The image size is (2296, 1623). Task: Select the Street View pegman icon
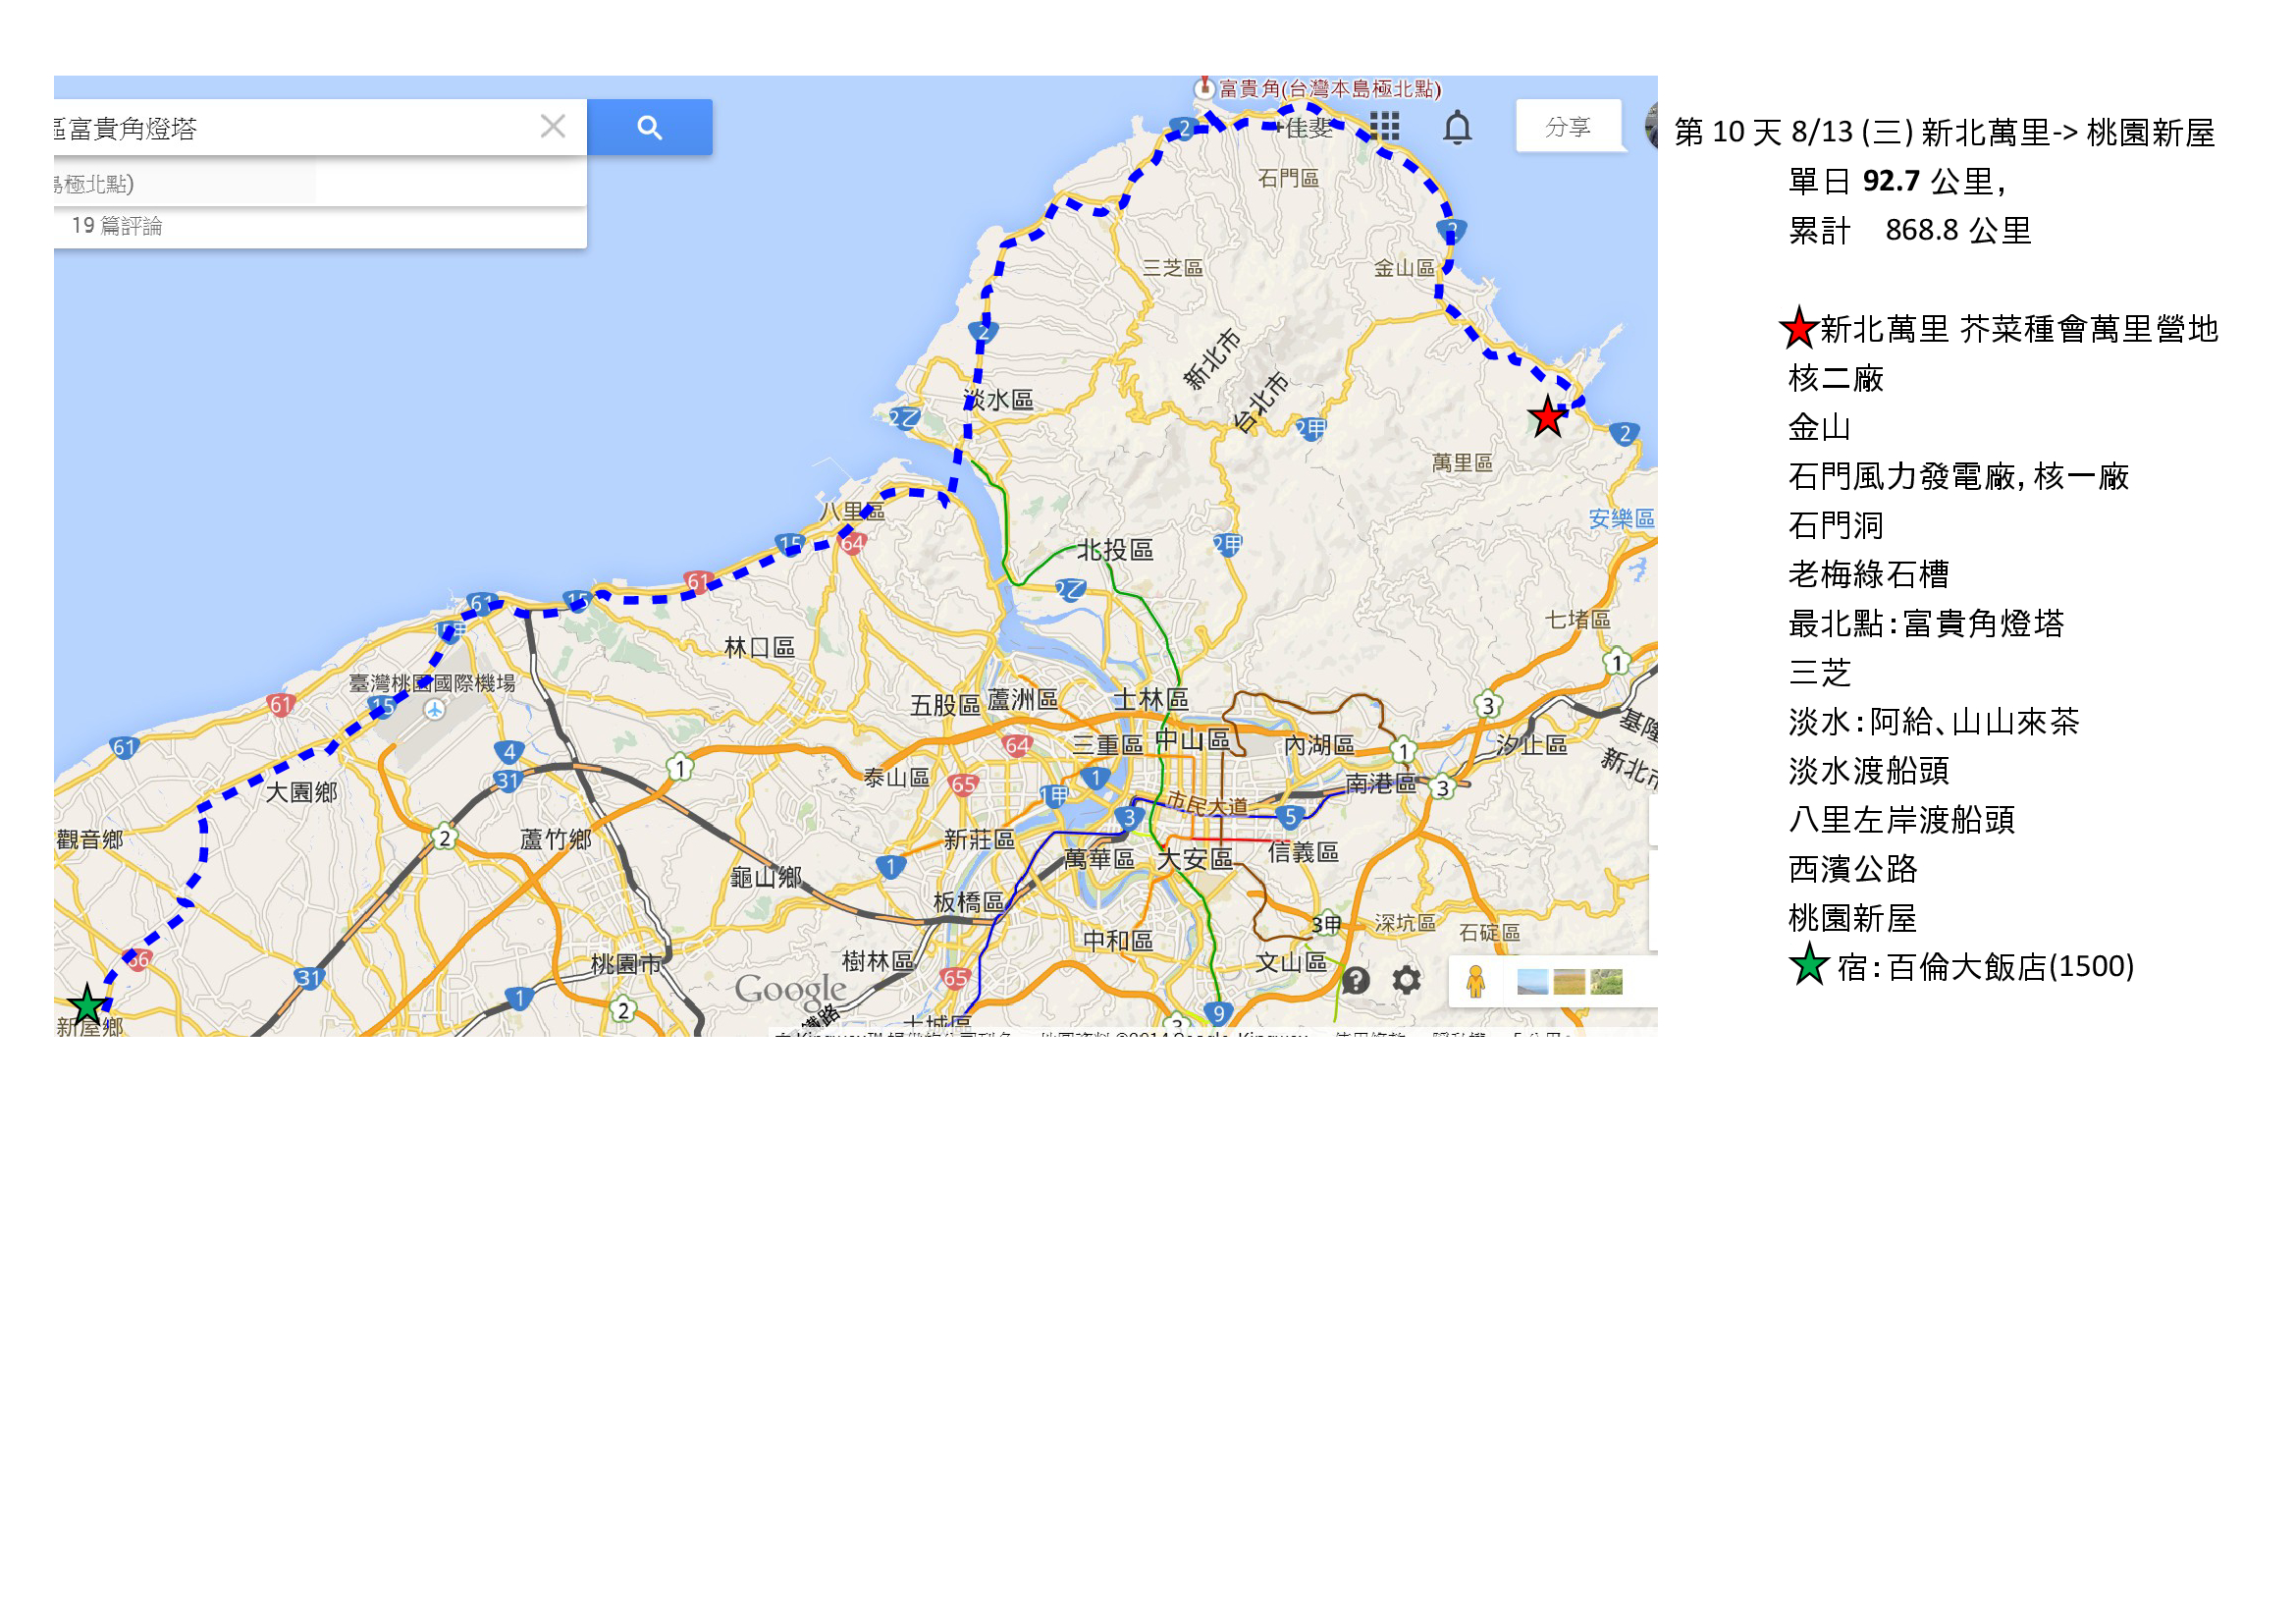(x=1475, y=982)
